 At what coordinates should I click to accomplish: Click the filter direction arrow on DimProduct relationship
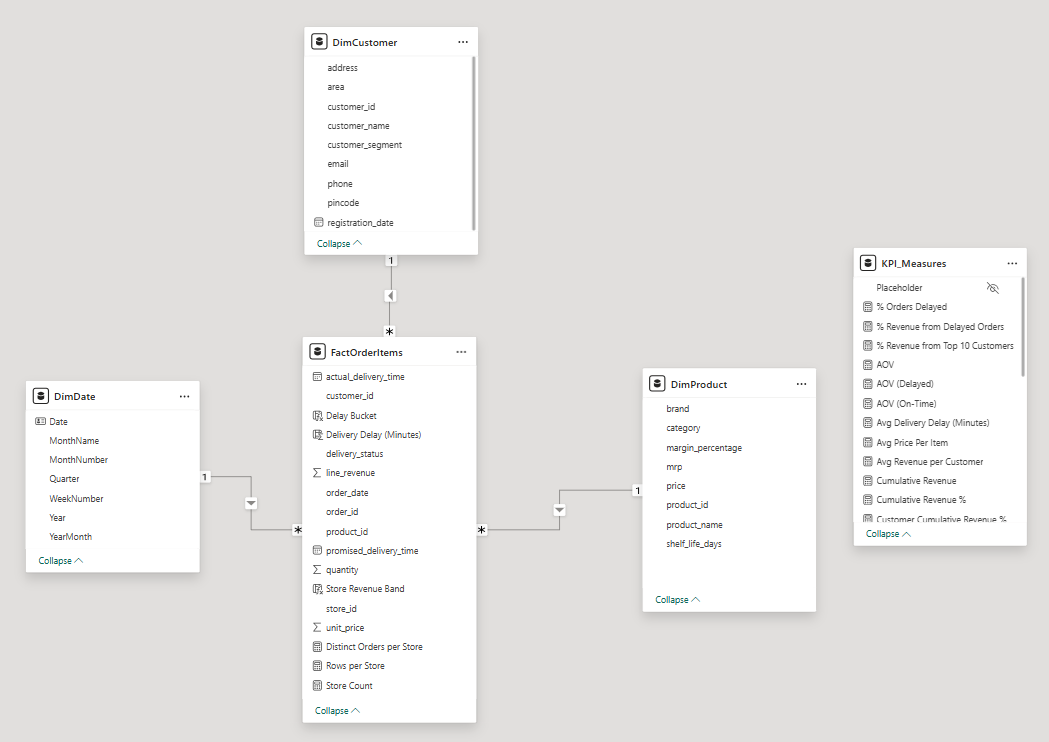point(559,510)
